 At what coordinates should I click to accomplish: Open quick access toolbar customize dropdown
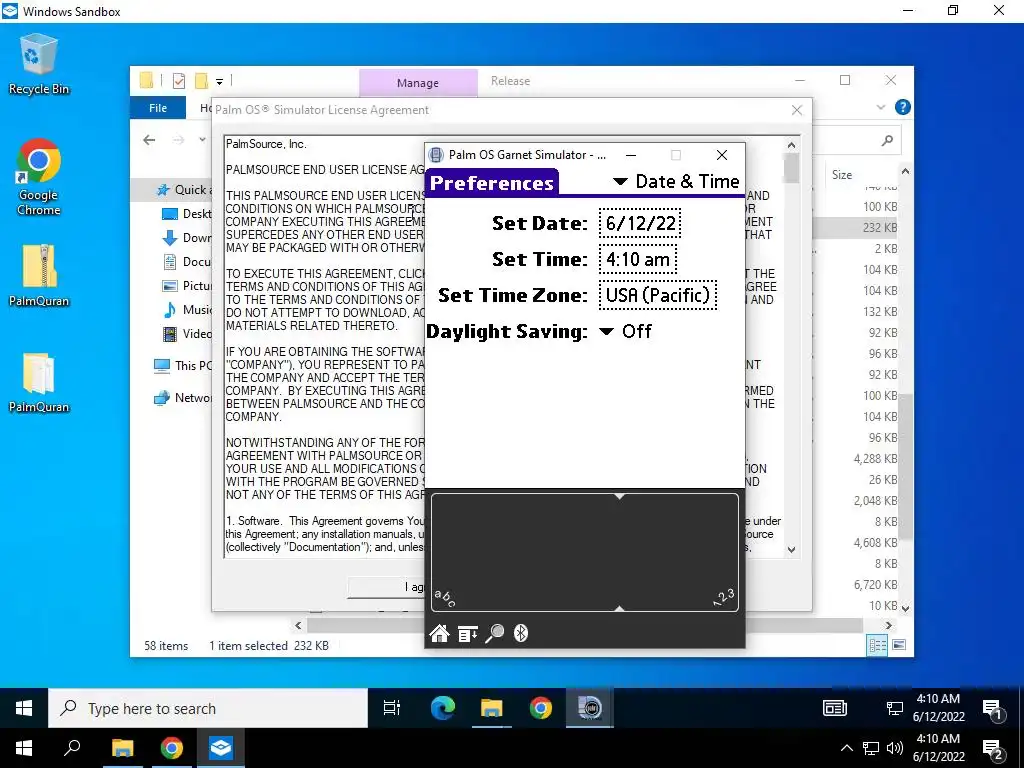[219, 82]
